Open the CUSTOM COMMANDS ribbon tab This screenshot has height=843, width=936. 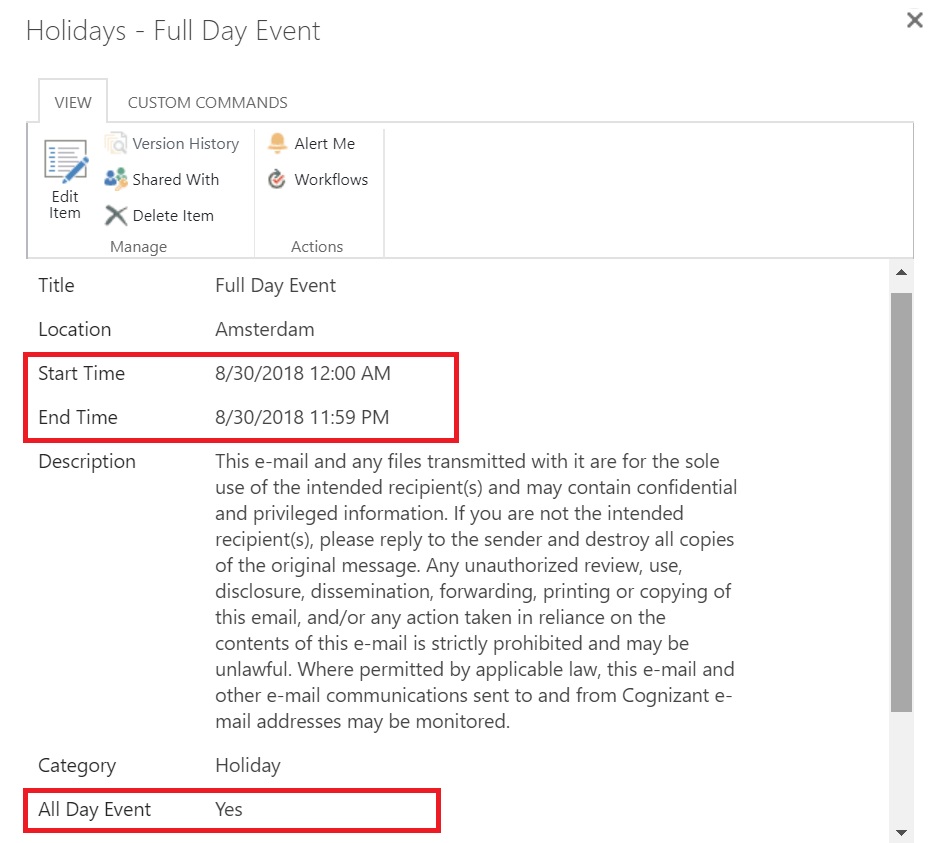(208, 103)
